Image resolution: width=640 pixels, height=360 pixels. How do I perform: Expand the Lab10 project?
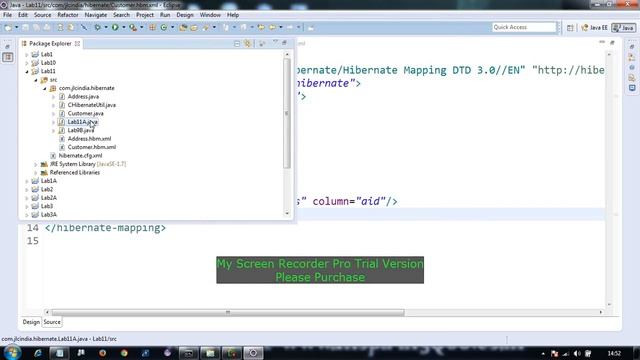tap(27, 63)
